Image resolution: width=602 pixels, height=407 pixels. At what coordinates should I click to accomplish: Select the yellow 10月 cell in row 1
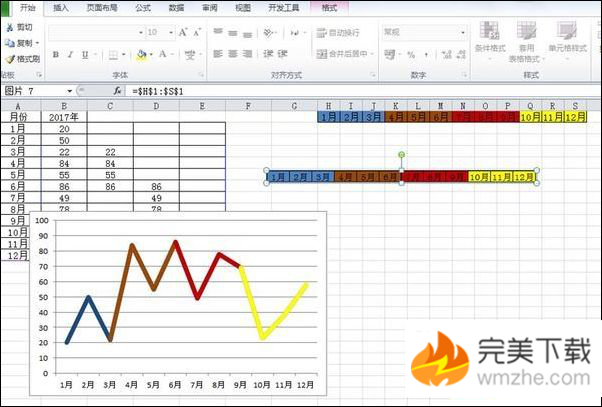click(x=531, y=117)
